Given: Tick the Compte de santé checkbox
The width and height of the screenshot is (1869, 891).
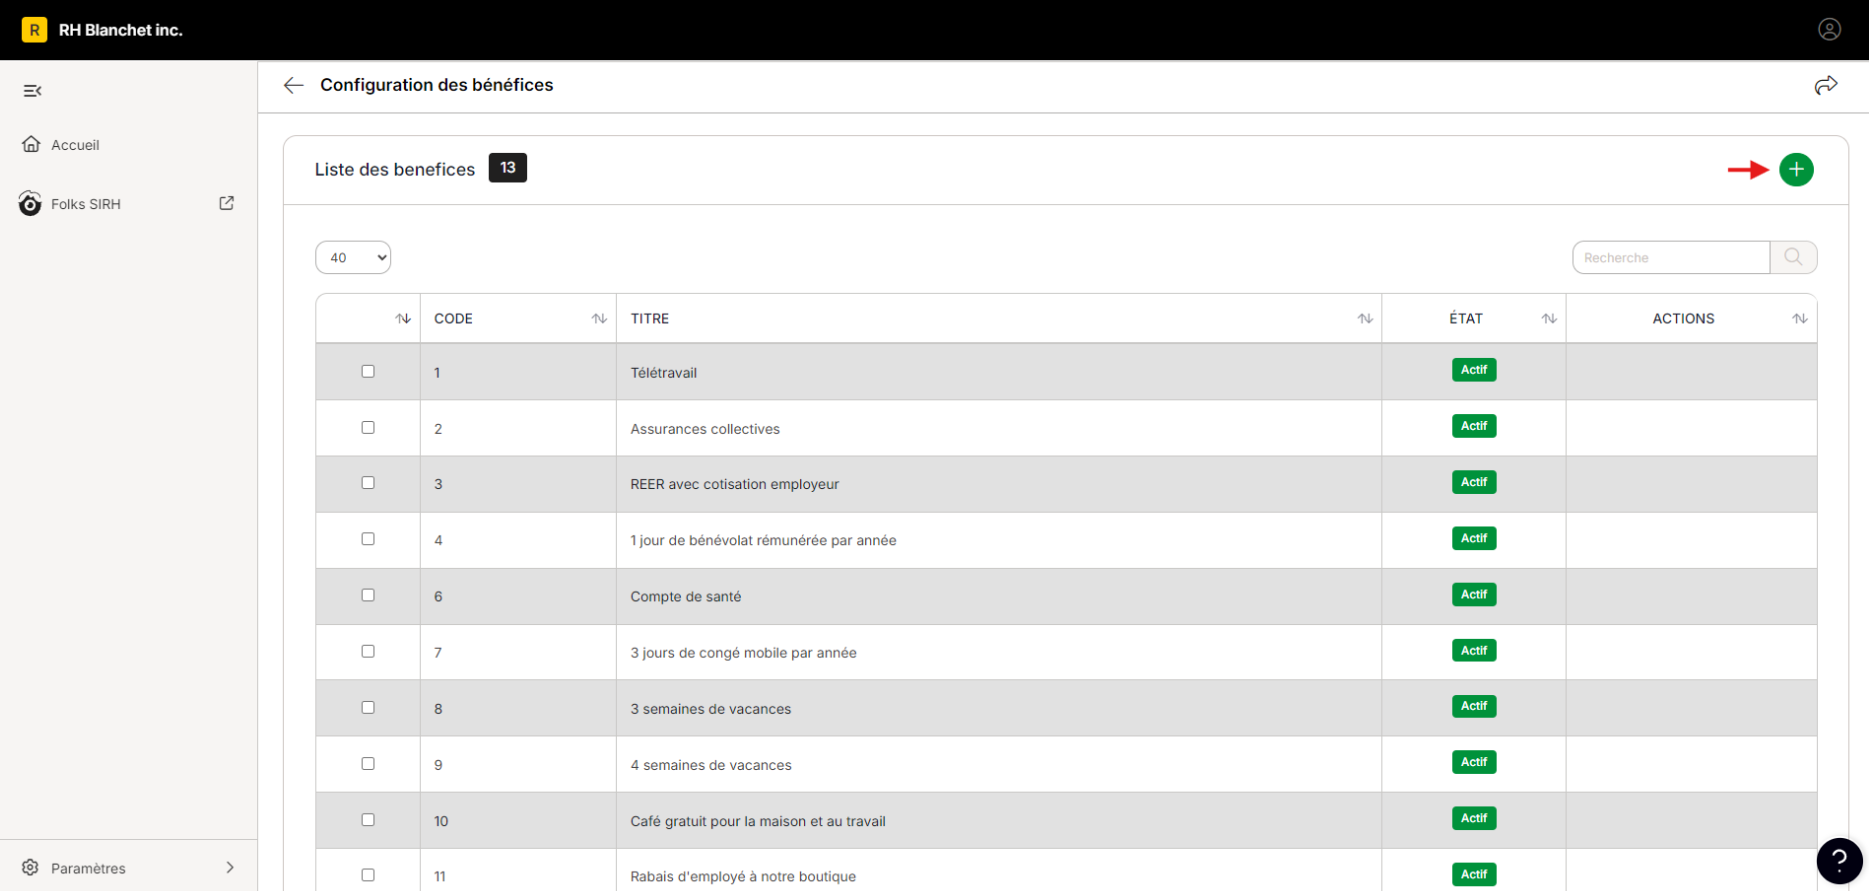Looking at the screenshot, I should click(368, 595).
